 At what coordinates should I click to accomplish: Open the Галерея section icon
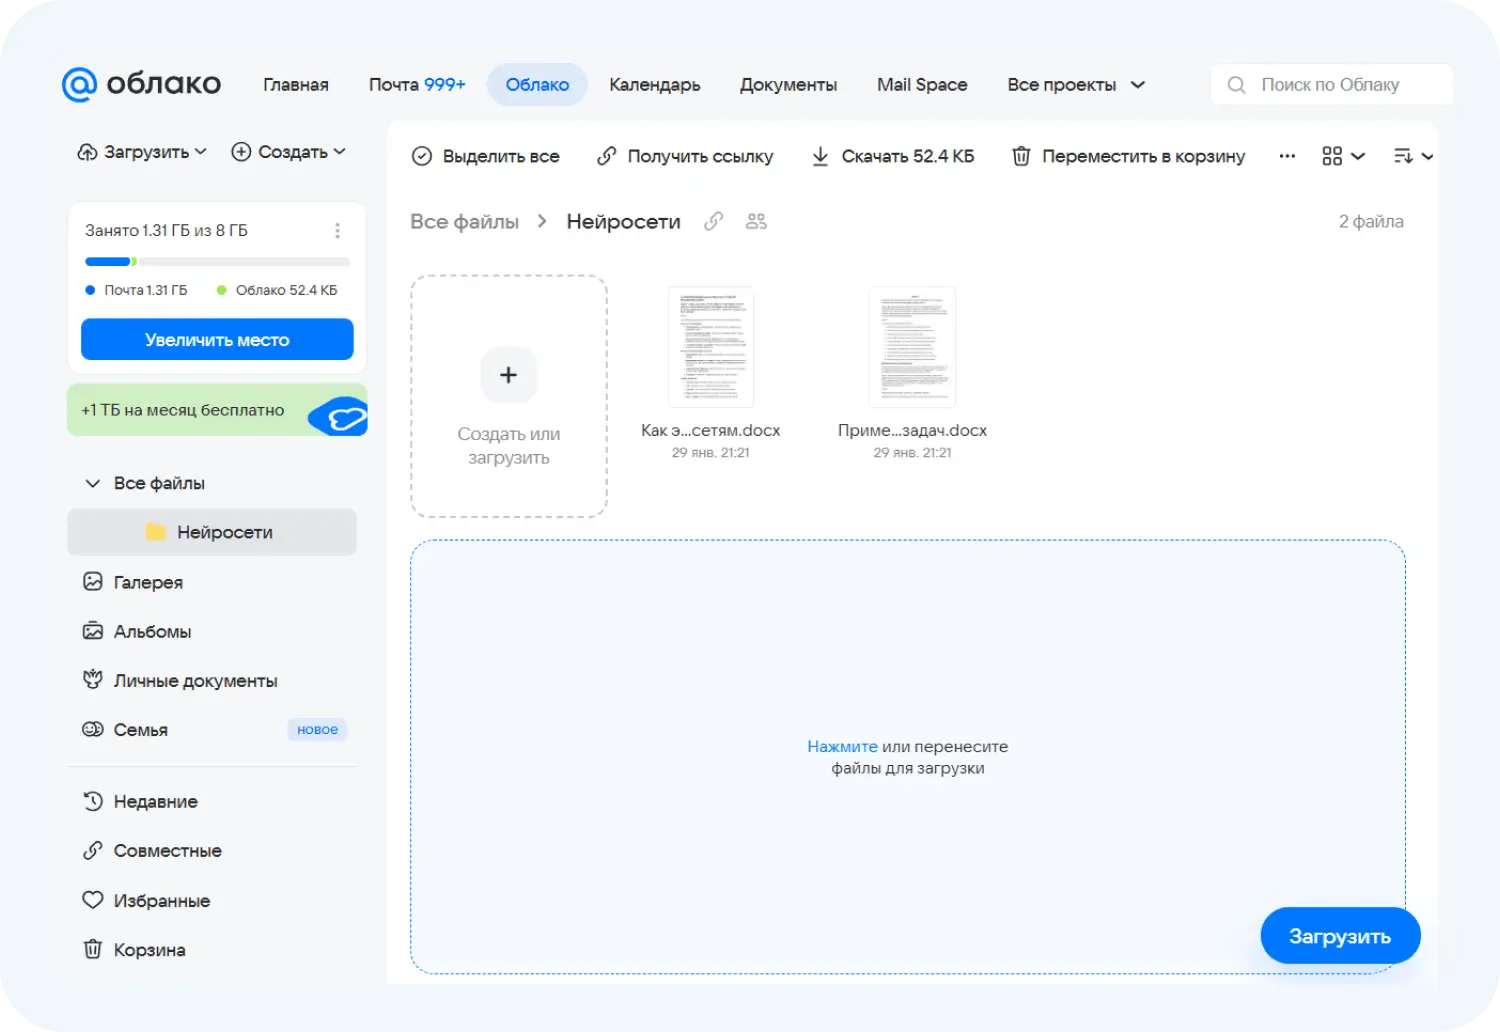[x=92, y=581]
